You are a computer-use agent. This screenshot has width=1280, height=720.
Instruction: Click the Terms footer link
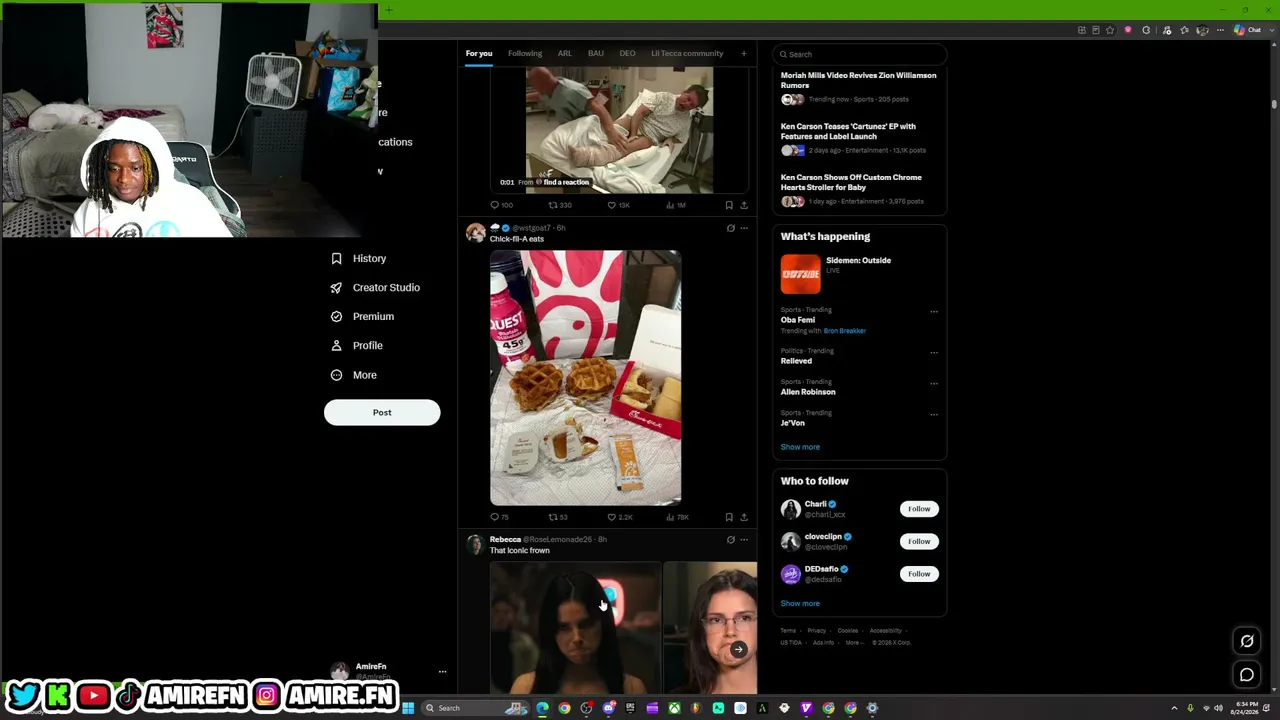(788, 631)
